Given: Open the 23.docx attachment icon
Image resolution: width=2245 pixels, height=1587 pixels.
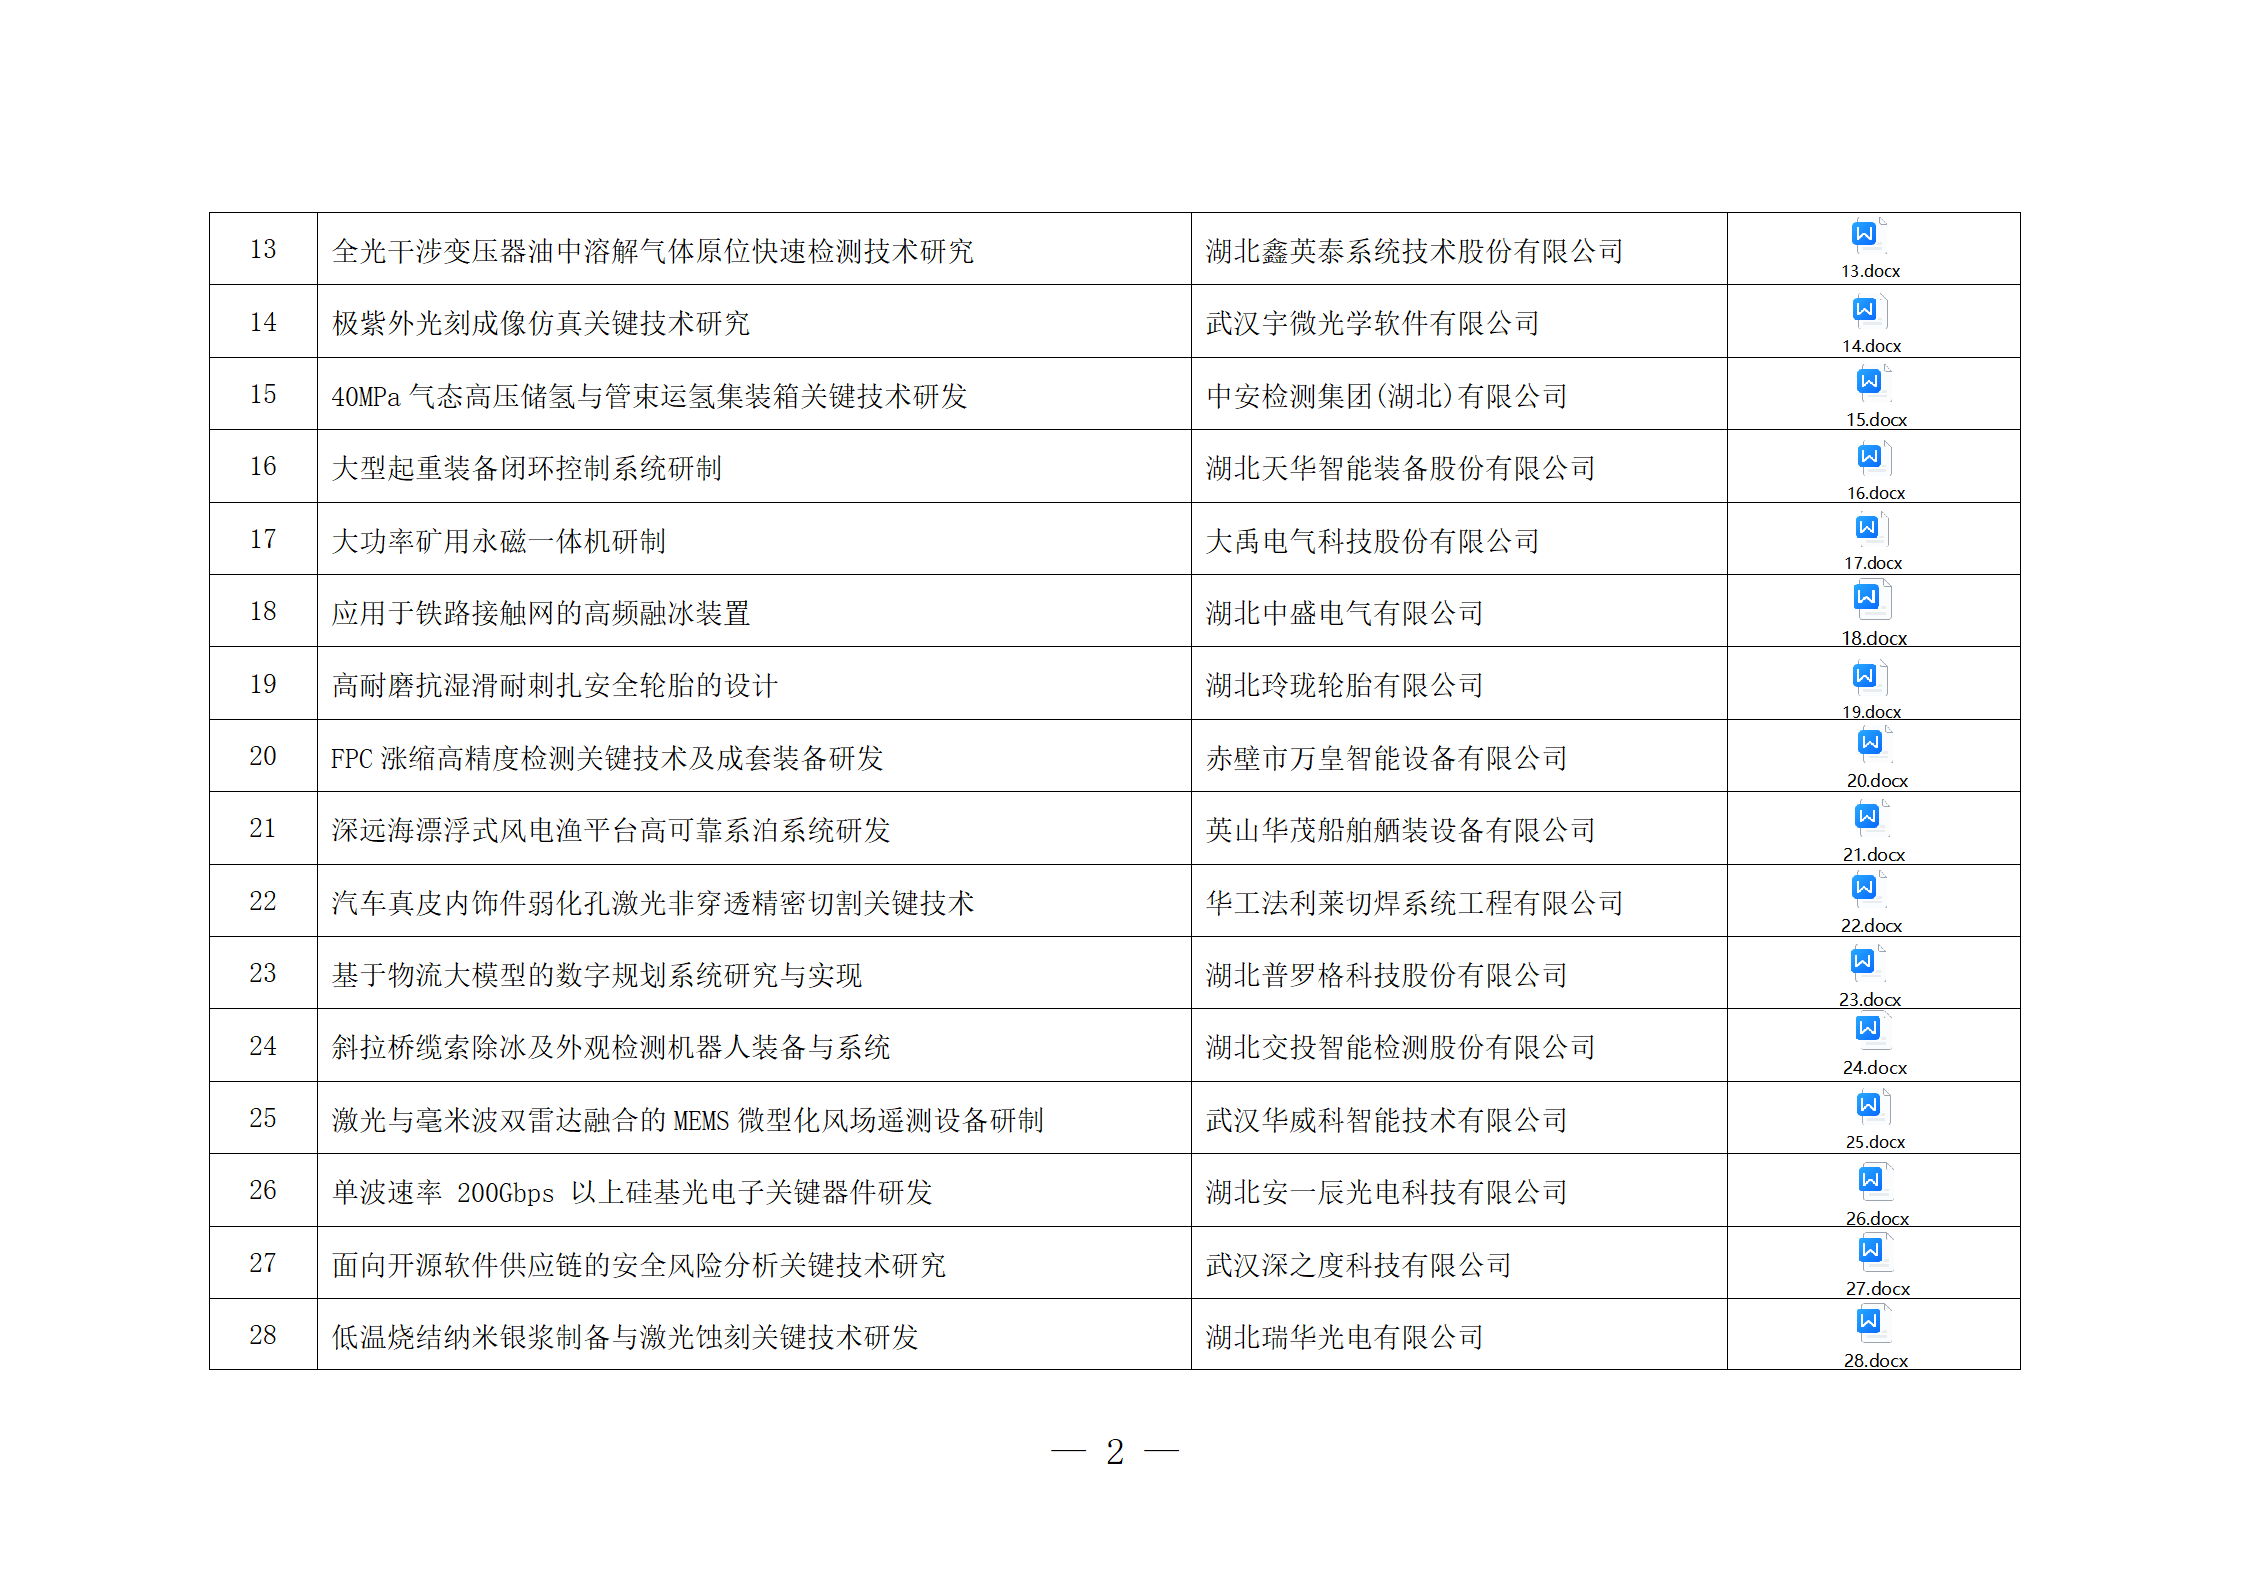Looking at the screenshot, I should (1868, 976).
